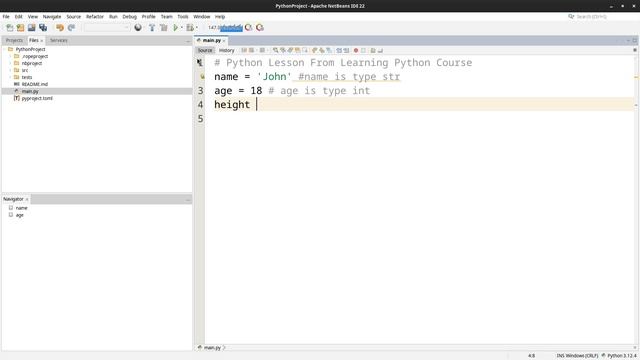
Task: Select main.py in the file tree
Action: pos(30,91)
